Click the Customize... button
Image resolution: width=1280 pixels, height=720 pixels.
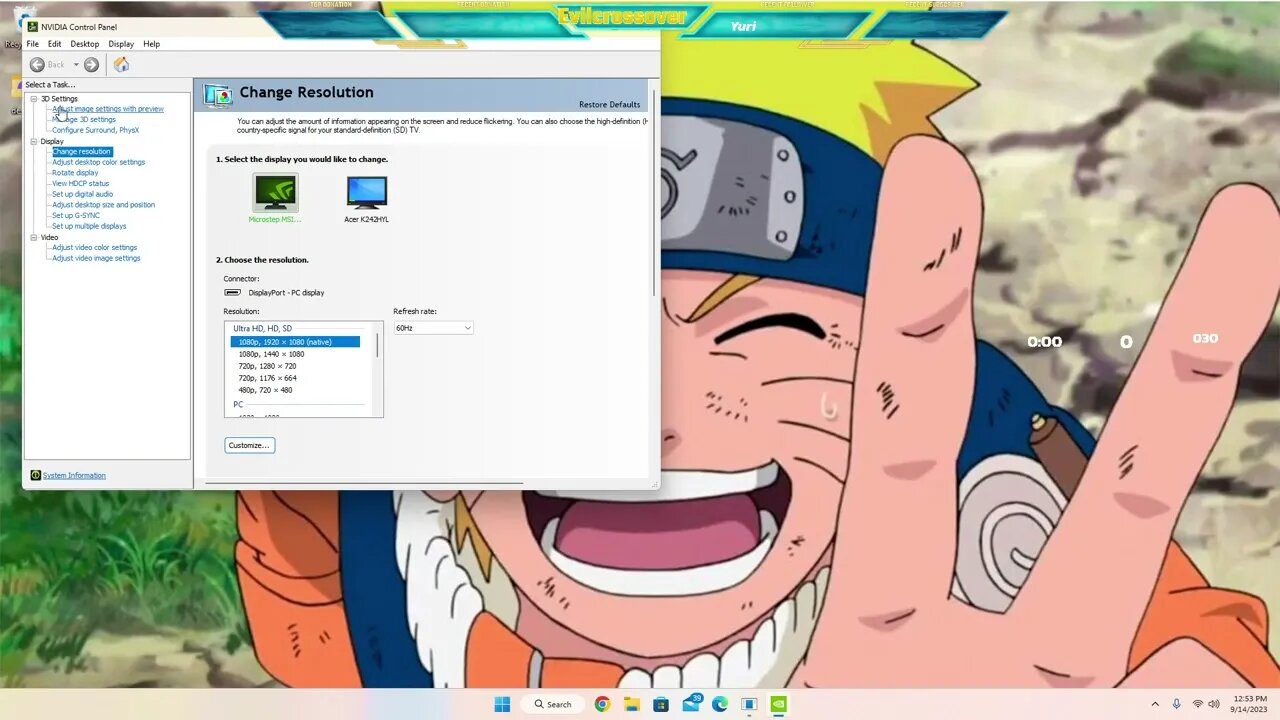click(x=249, y=445)
